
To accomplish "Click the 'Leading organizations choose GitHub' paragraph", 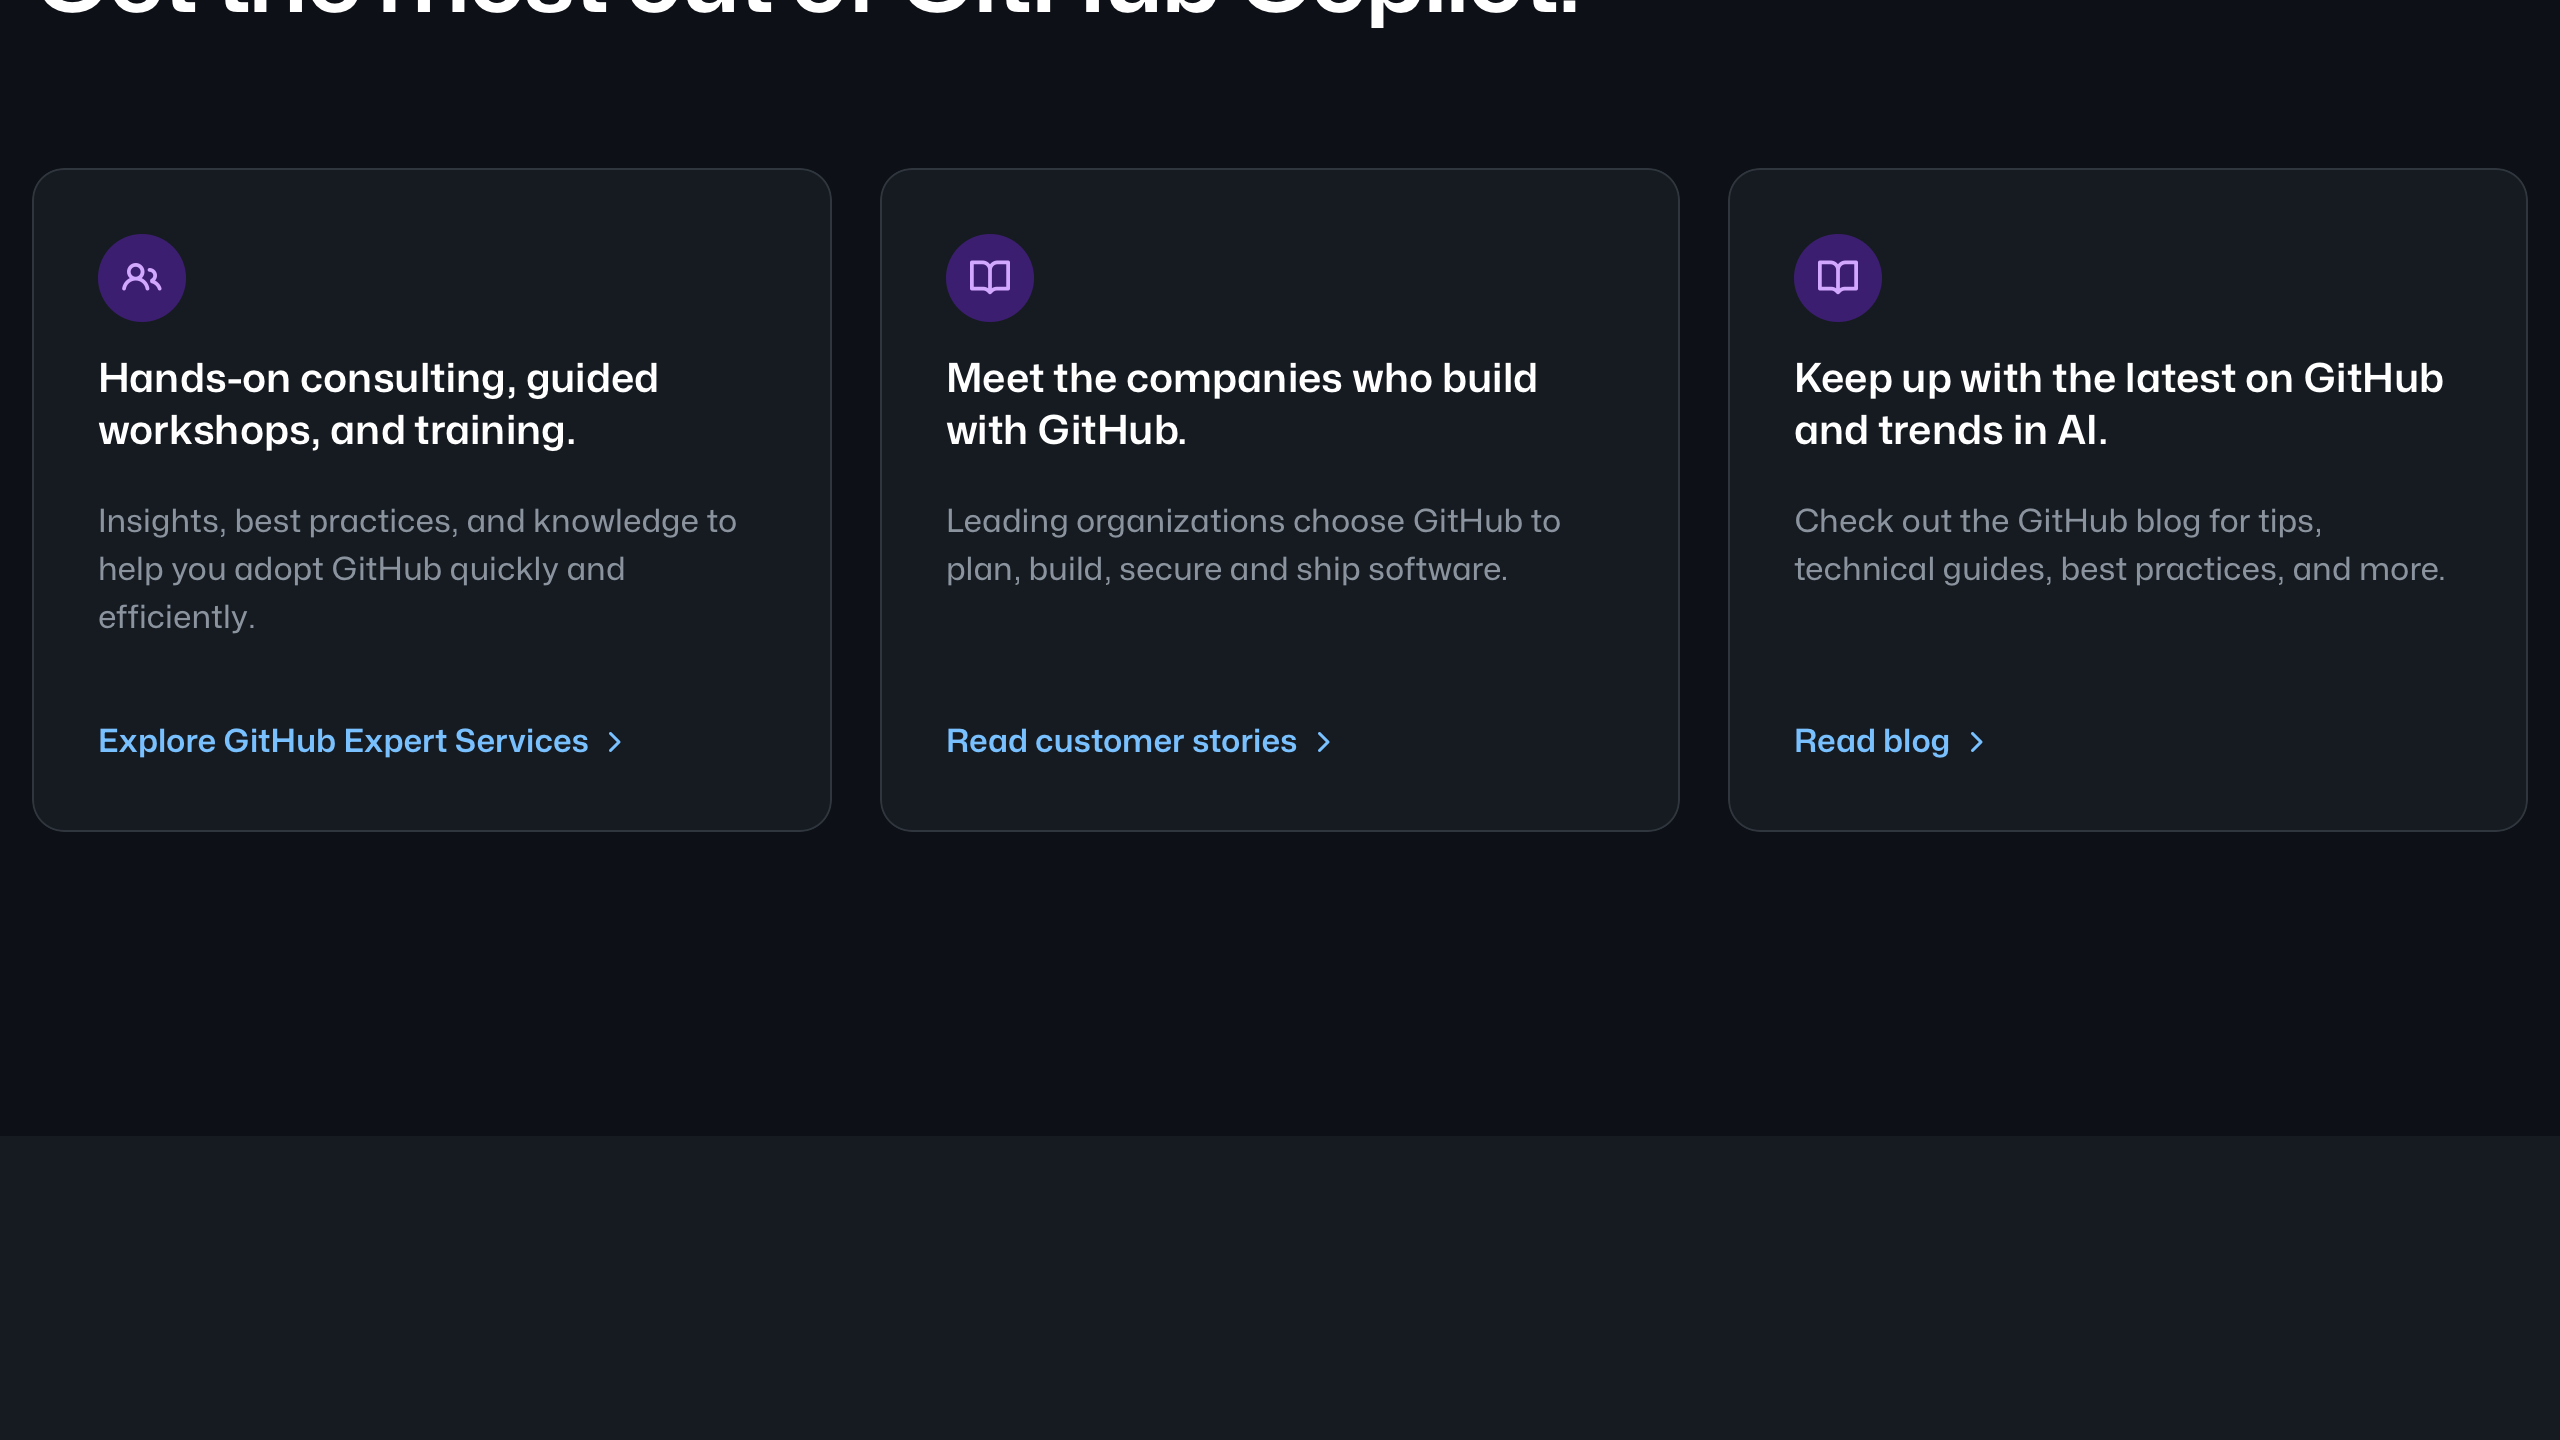I will tap(1254, 545).
